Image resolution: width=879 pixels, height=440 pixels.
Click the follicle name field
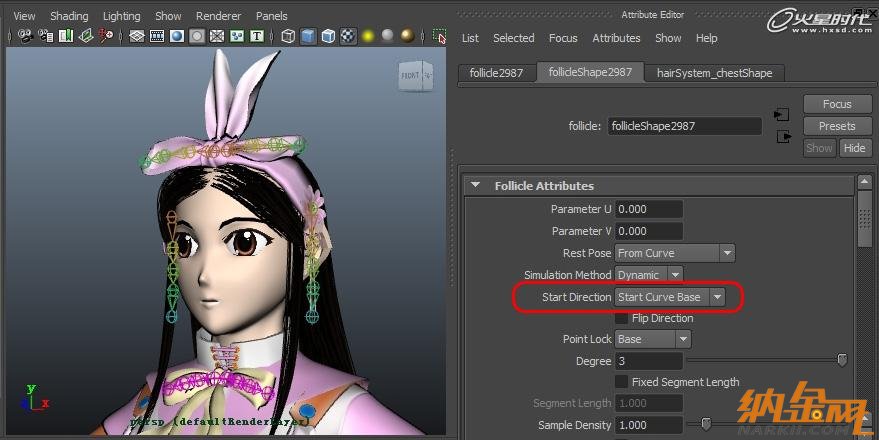coord(684,126)
